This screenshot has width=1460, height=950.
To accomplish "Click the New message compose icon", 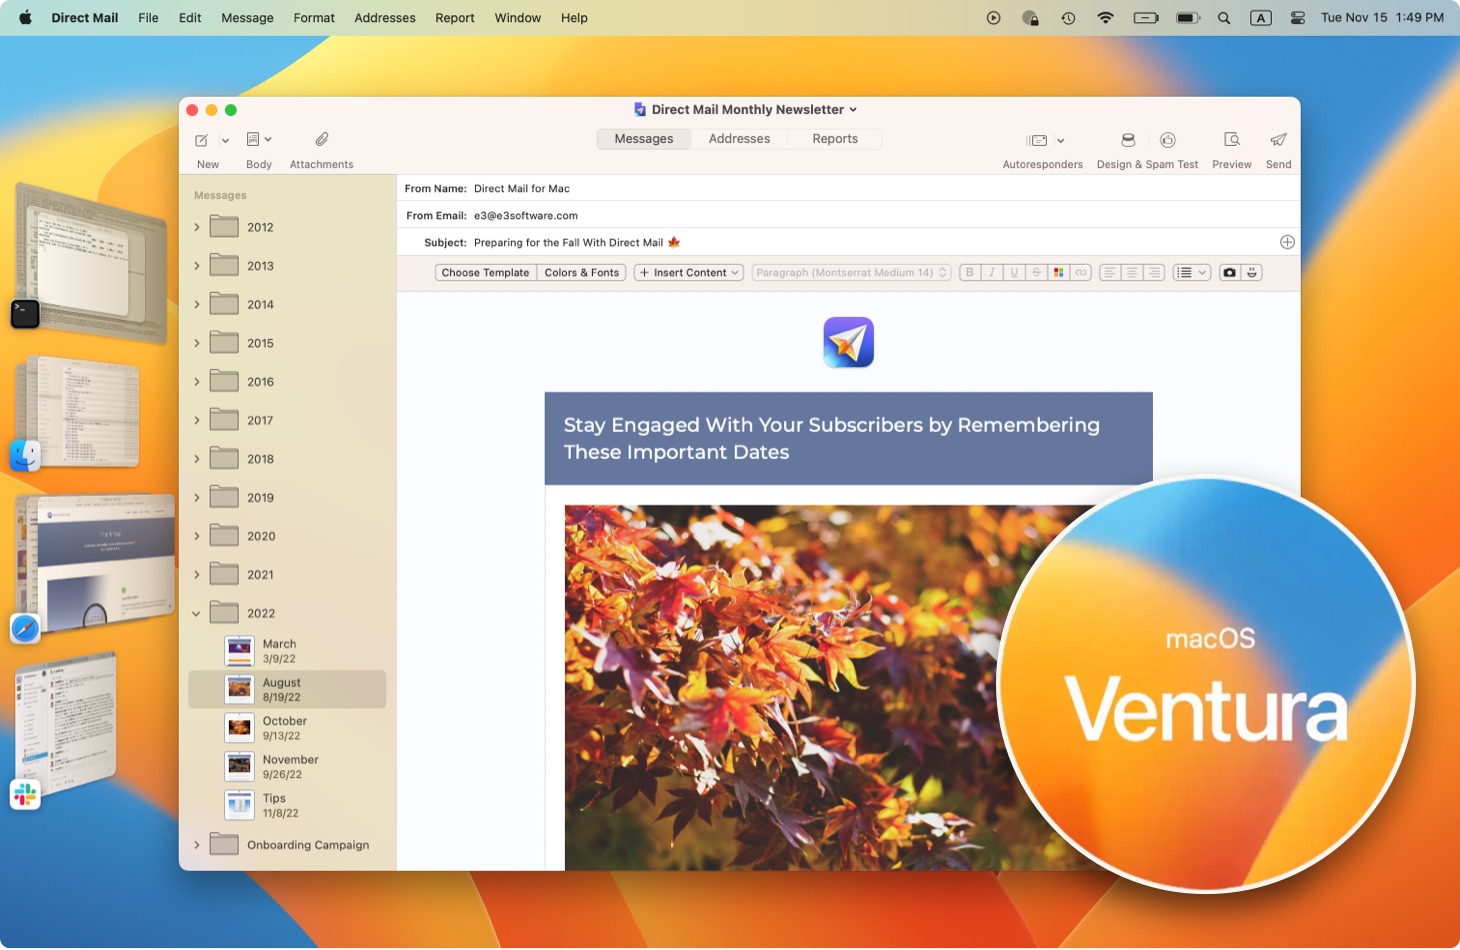I will (202, 140).
